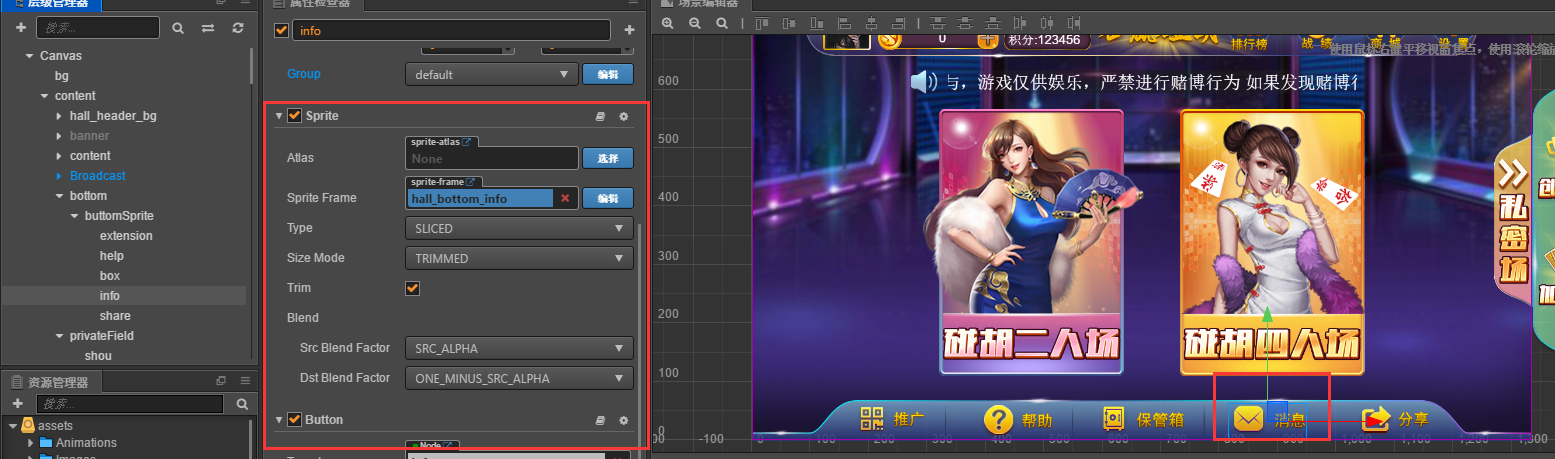The width and height of the screenshot is (1555, 459).
Task: Disable the Button component checkbox
Action: (294, 420)
